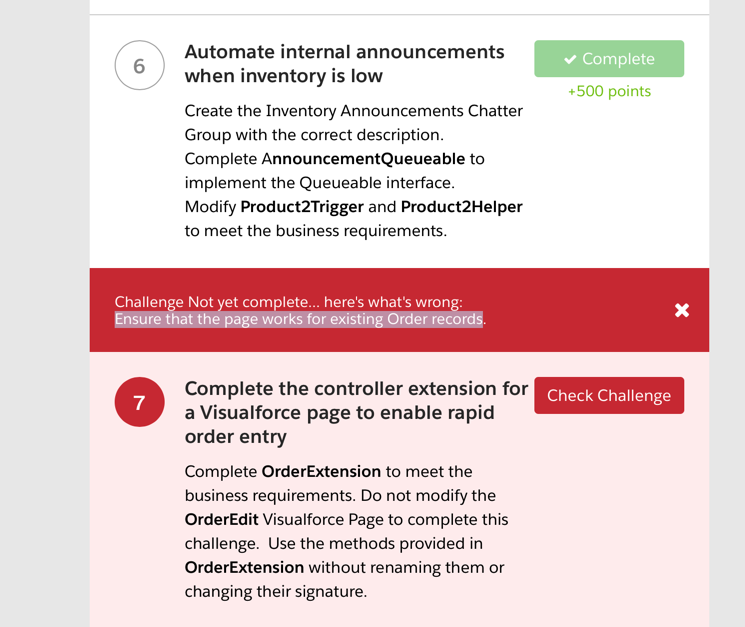Click bold OrderExtension after the word 'Complete'
745x627 pixels.
click(x=321, y=471)
